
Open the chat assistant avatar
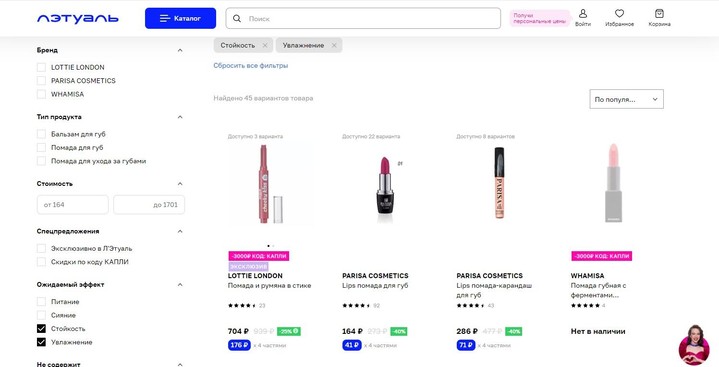(x=693, y=345)
